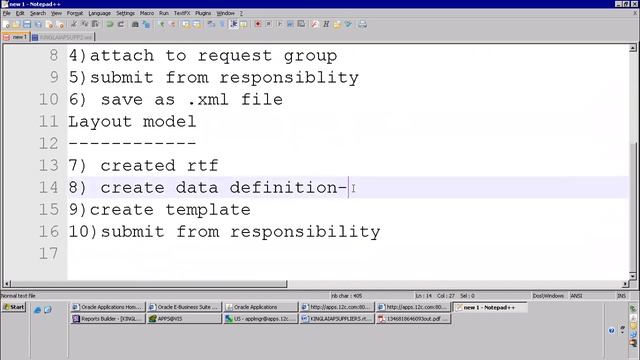Click the horizontal scrollbar left arrow
640x360 pixels.
(7, 284)
